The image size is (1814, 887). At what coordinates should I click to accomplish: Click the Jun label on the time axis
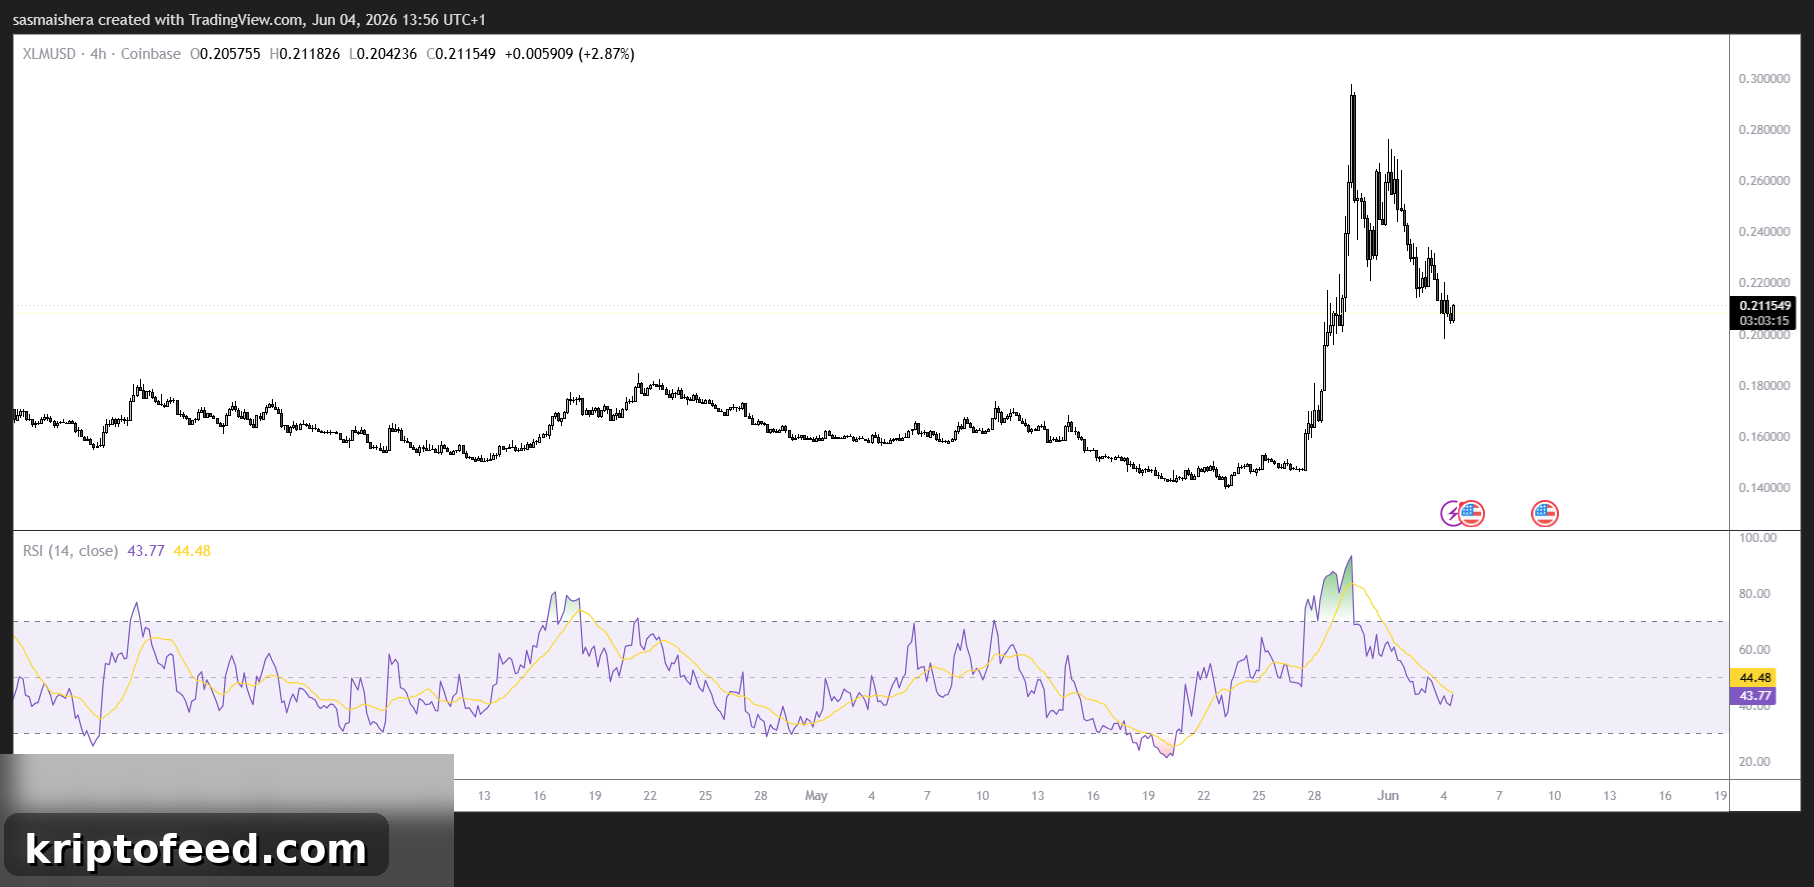coord(1388,796)
